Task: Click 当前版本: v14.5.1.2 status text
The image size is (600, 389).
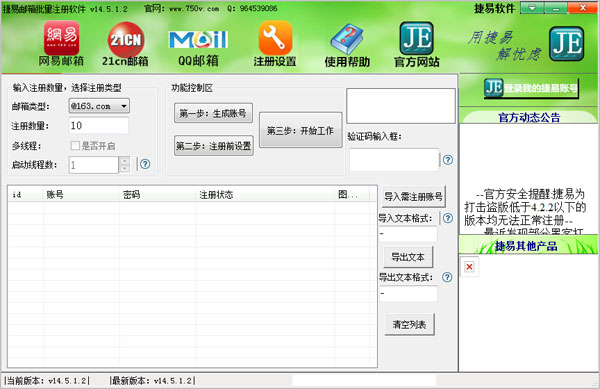Action: 47,381
